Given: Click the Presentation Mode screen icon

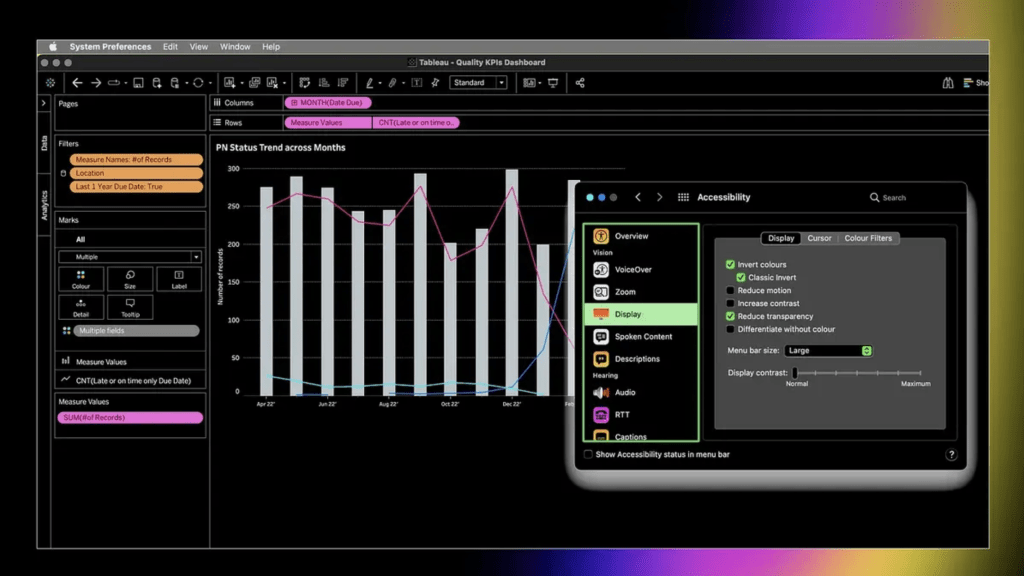Looking at the screenshot, I should pyautogui.click(x=553, y=83).
